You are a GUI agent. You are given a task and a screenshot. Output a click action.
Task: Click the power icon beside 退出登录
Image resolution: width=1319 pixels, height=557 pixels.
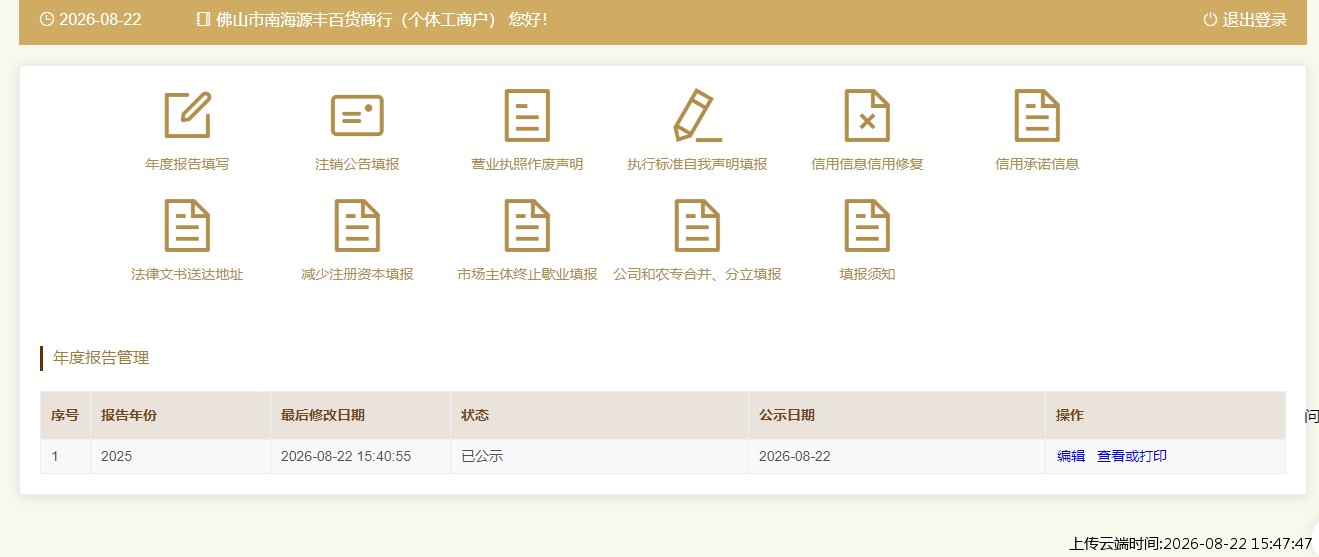coord(1210,19)
